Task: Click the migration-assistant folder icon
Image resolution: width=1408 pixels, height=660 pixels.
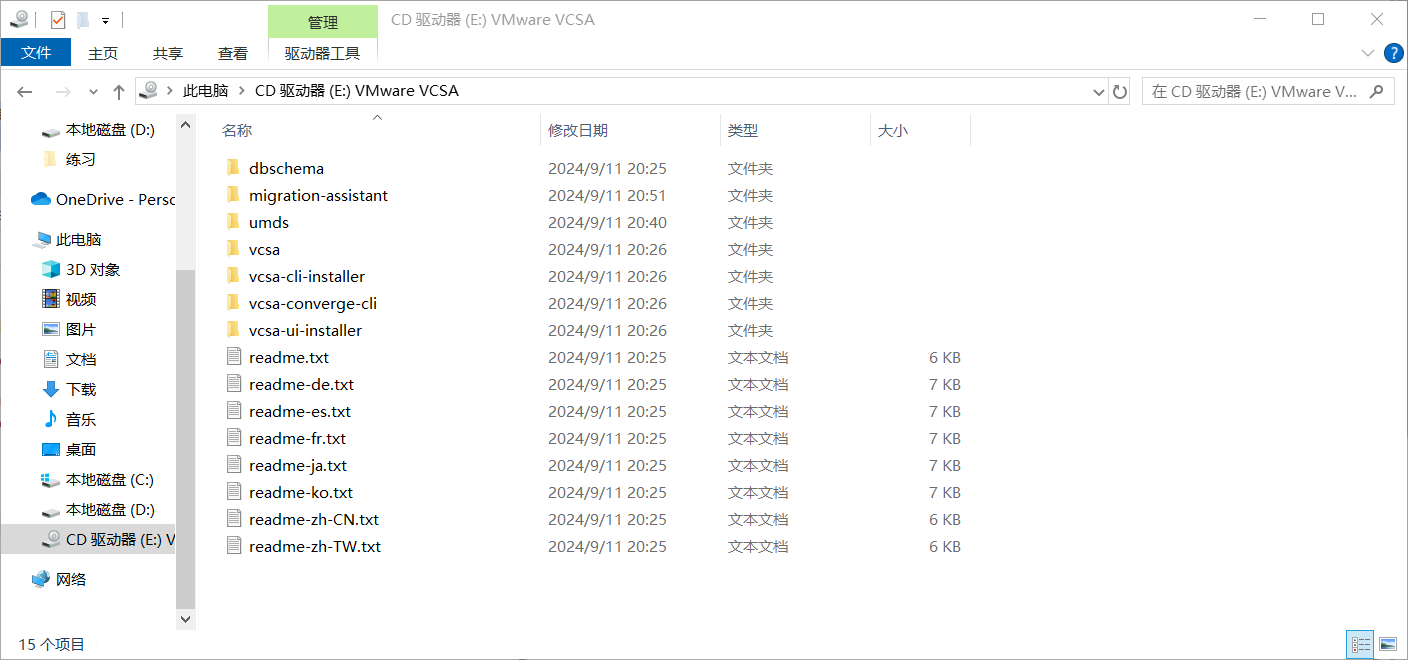Action: click(233, 195)
